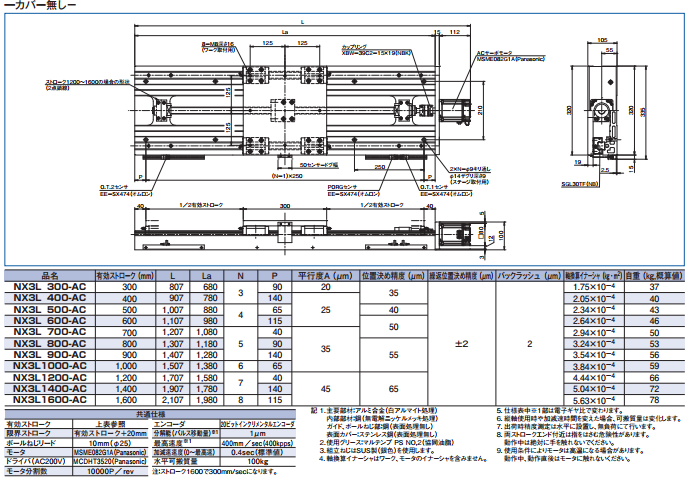Select the product name NX3L 500-AC
The width and height of the screenshot is (695, 483).
(x=50, y=310)
